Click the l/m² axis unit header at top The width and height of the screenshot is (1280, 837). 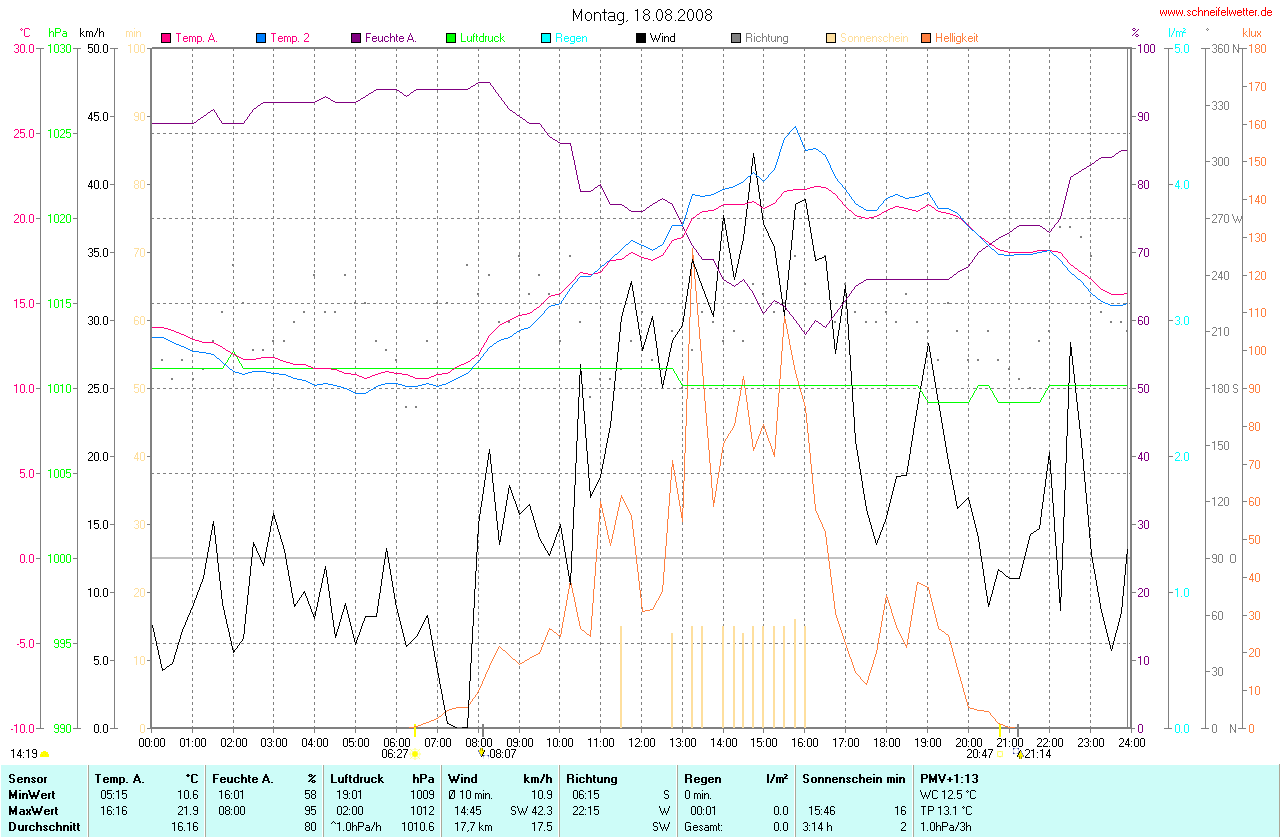point(1179,33)
